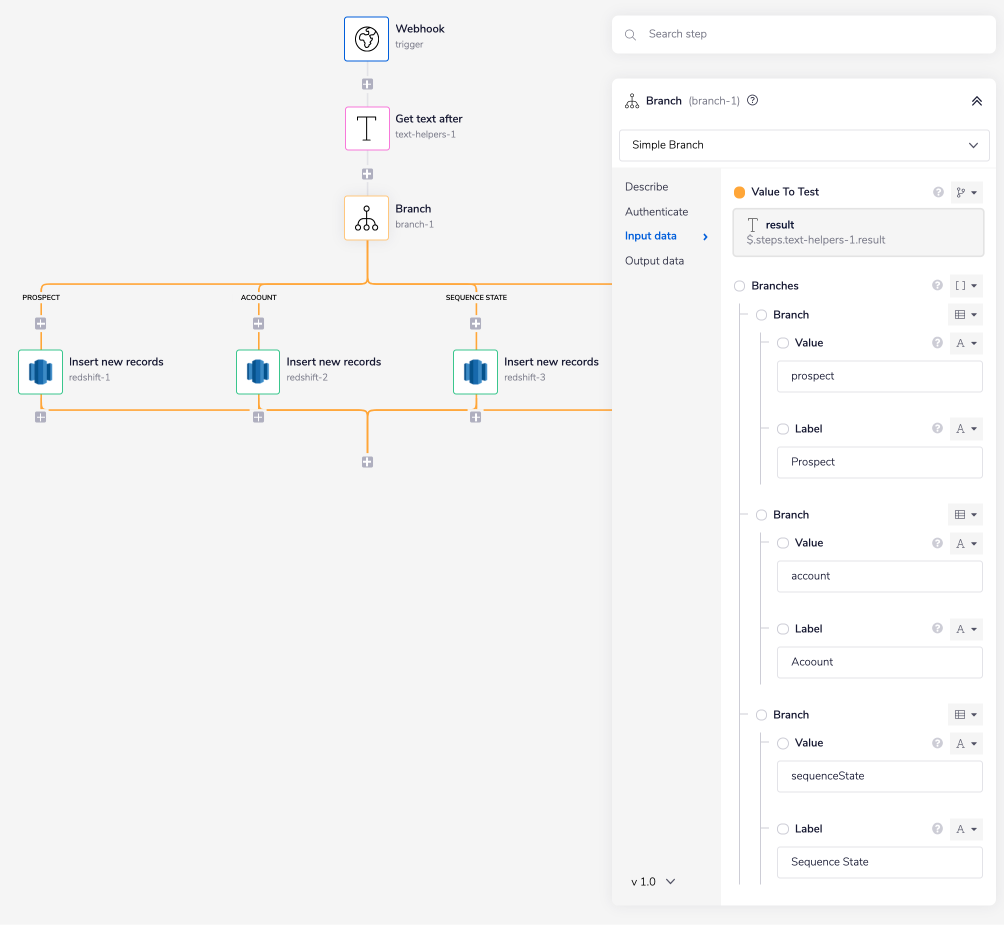Screen dimensions: 1004x925
Task: Click the Branch node icon on canvas
Action: [x=366, y=218]
